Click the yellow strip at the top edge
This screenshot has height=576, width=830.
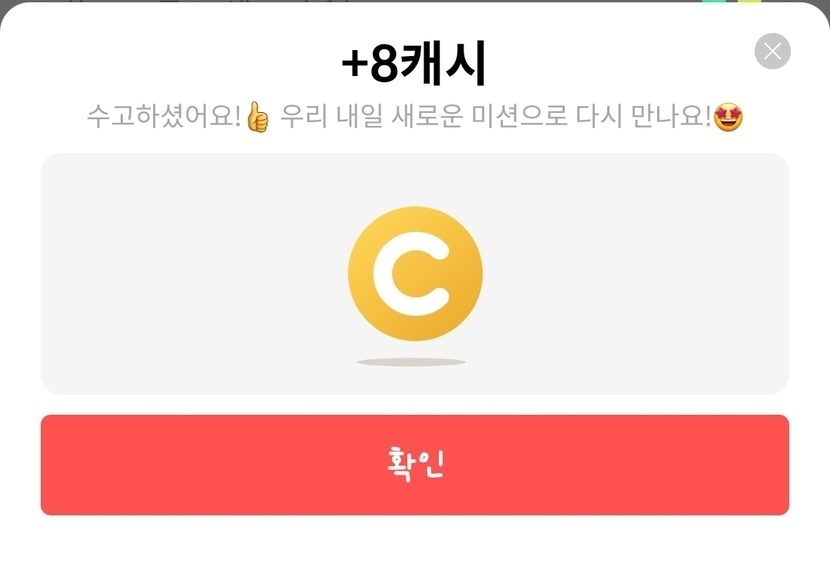click(x=750, y=1)
